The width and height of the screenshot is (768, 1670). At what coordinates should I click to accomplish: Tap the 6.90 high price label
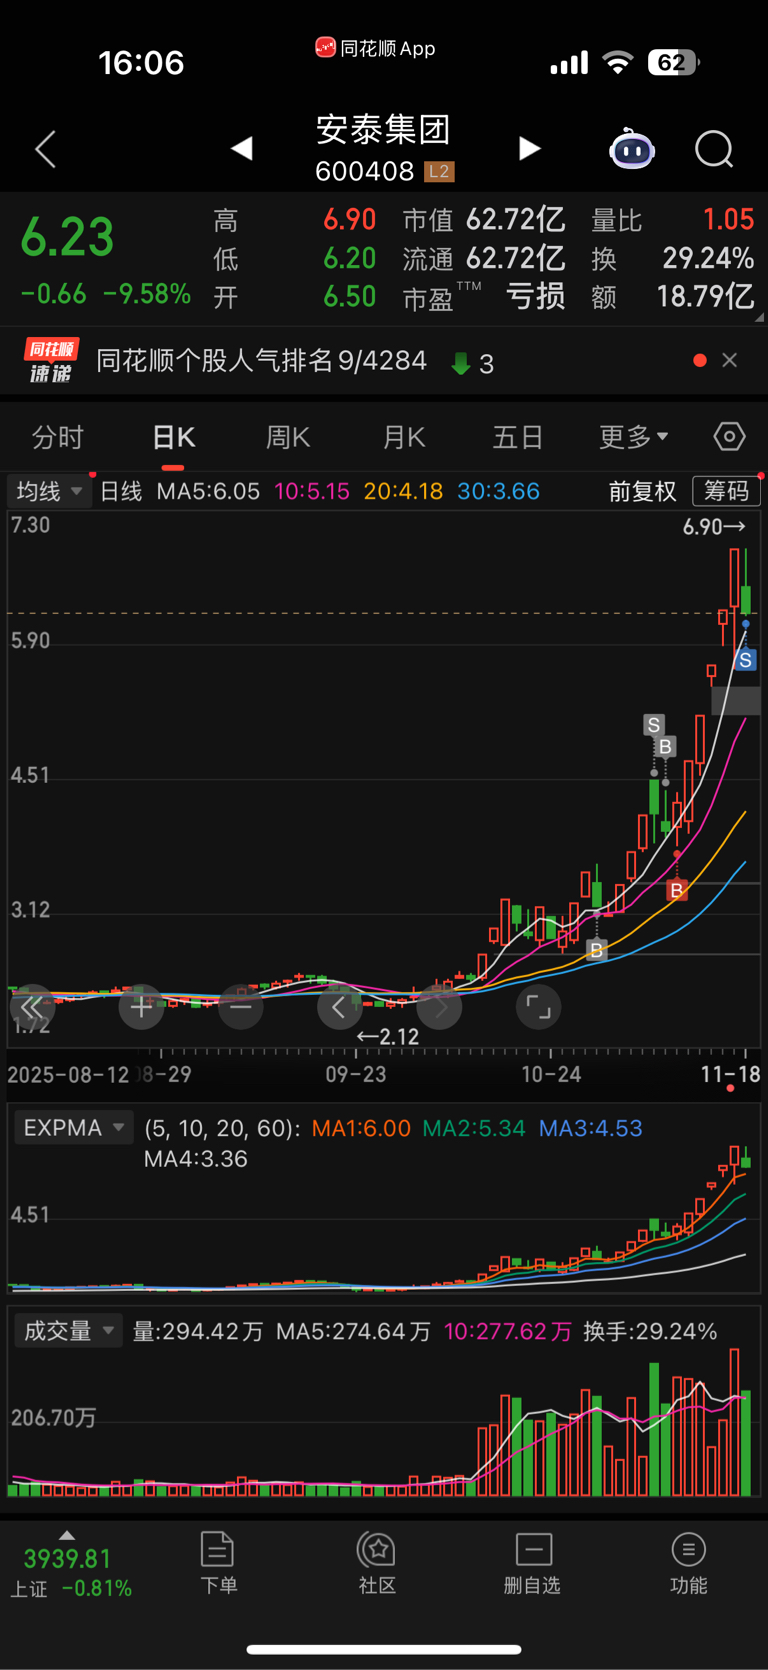point(714,527)
